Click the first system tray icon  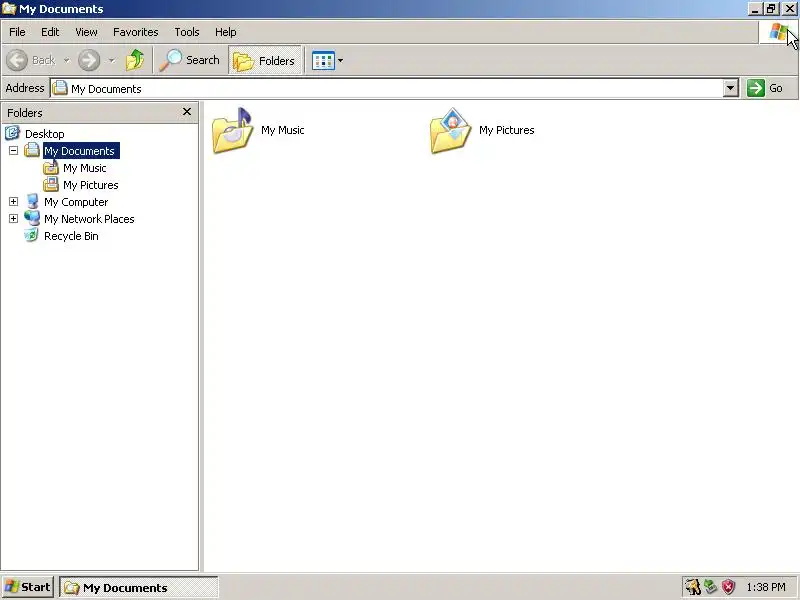[x=692, y=587]
